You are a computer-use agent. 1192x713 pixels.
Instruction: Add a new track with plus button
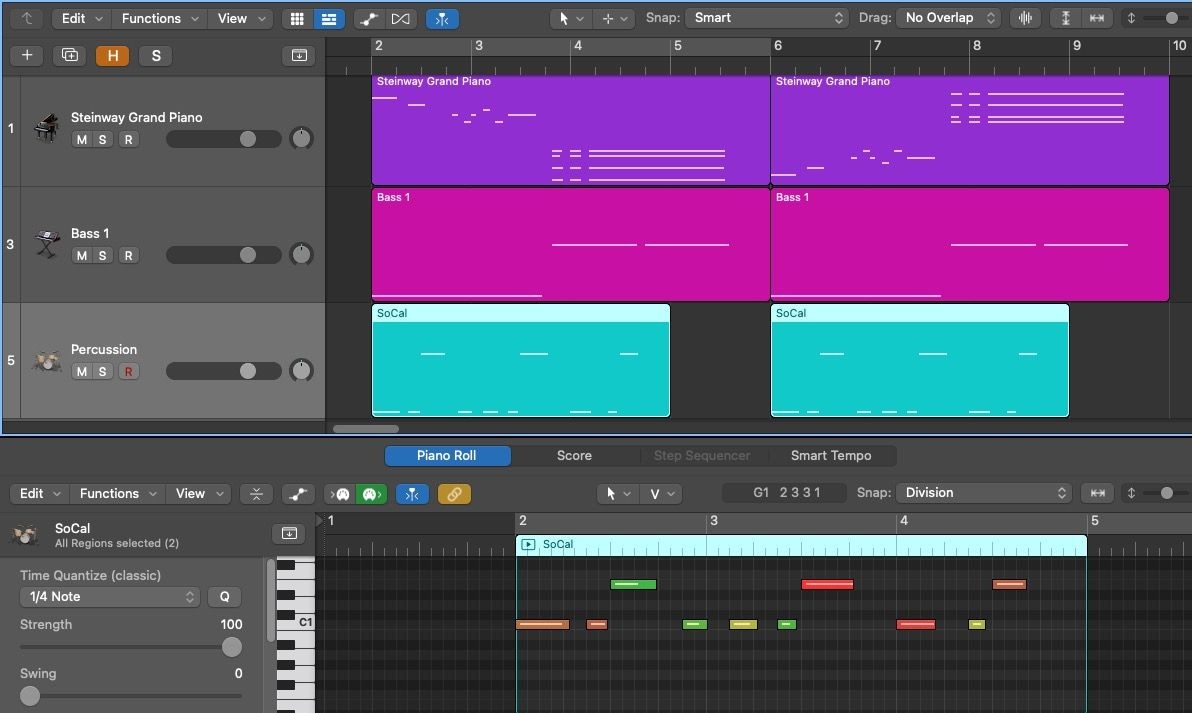click(x=27, y=55)
